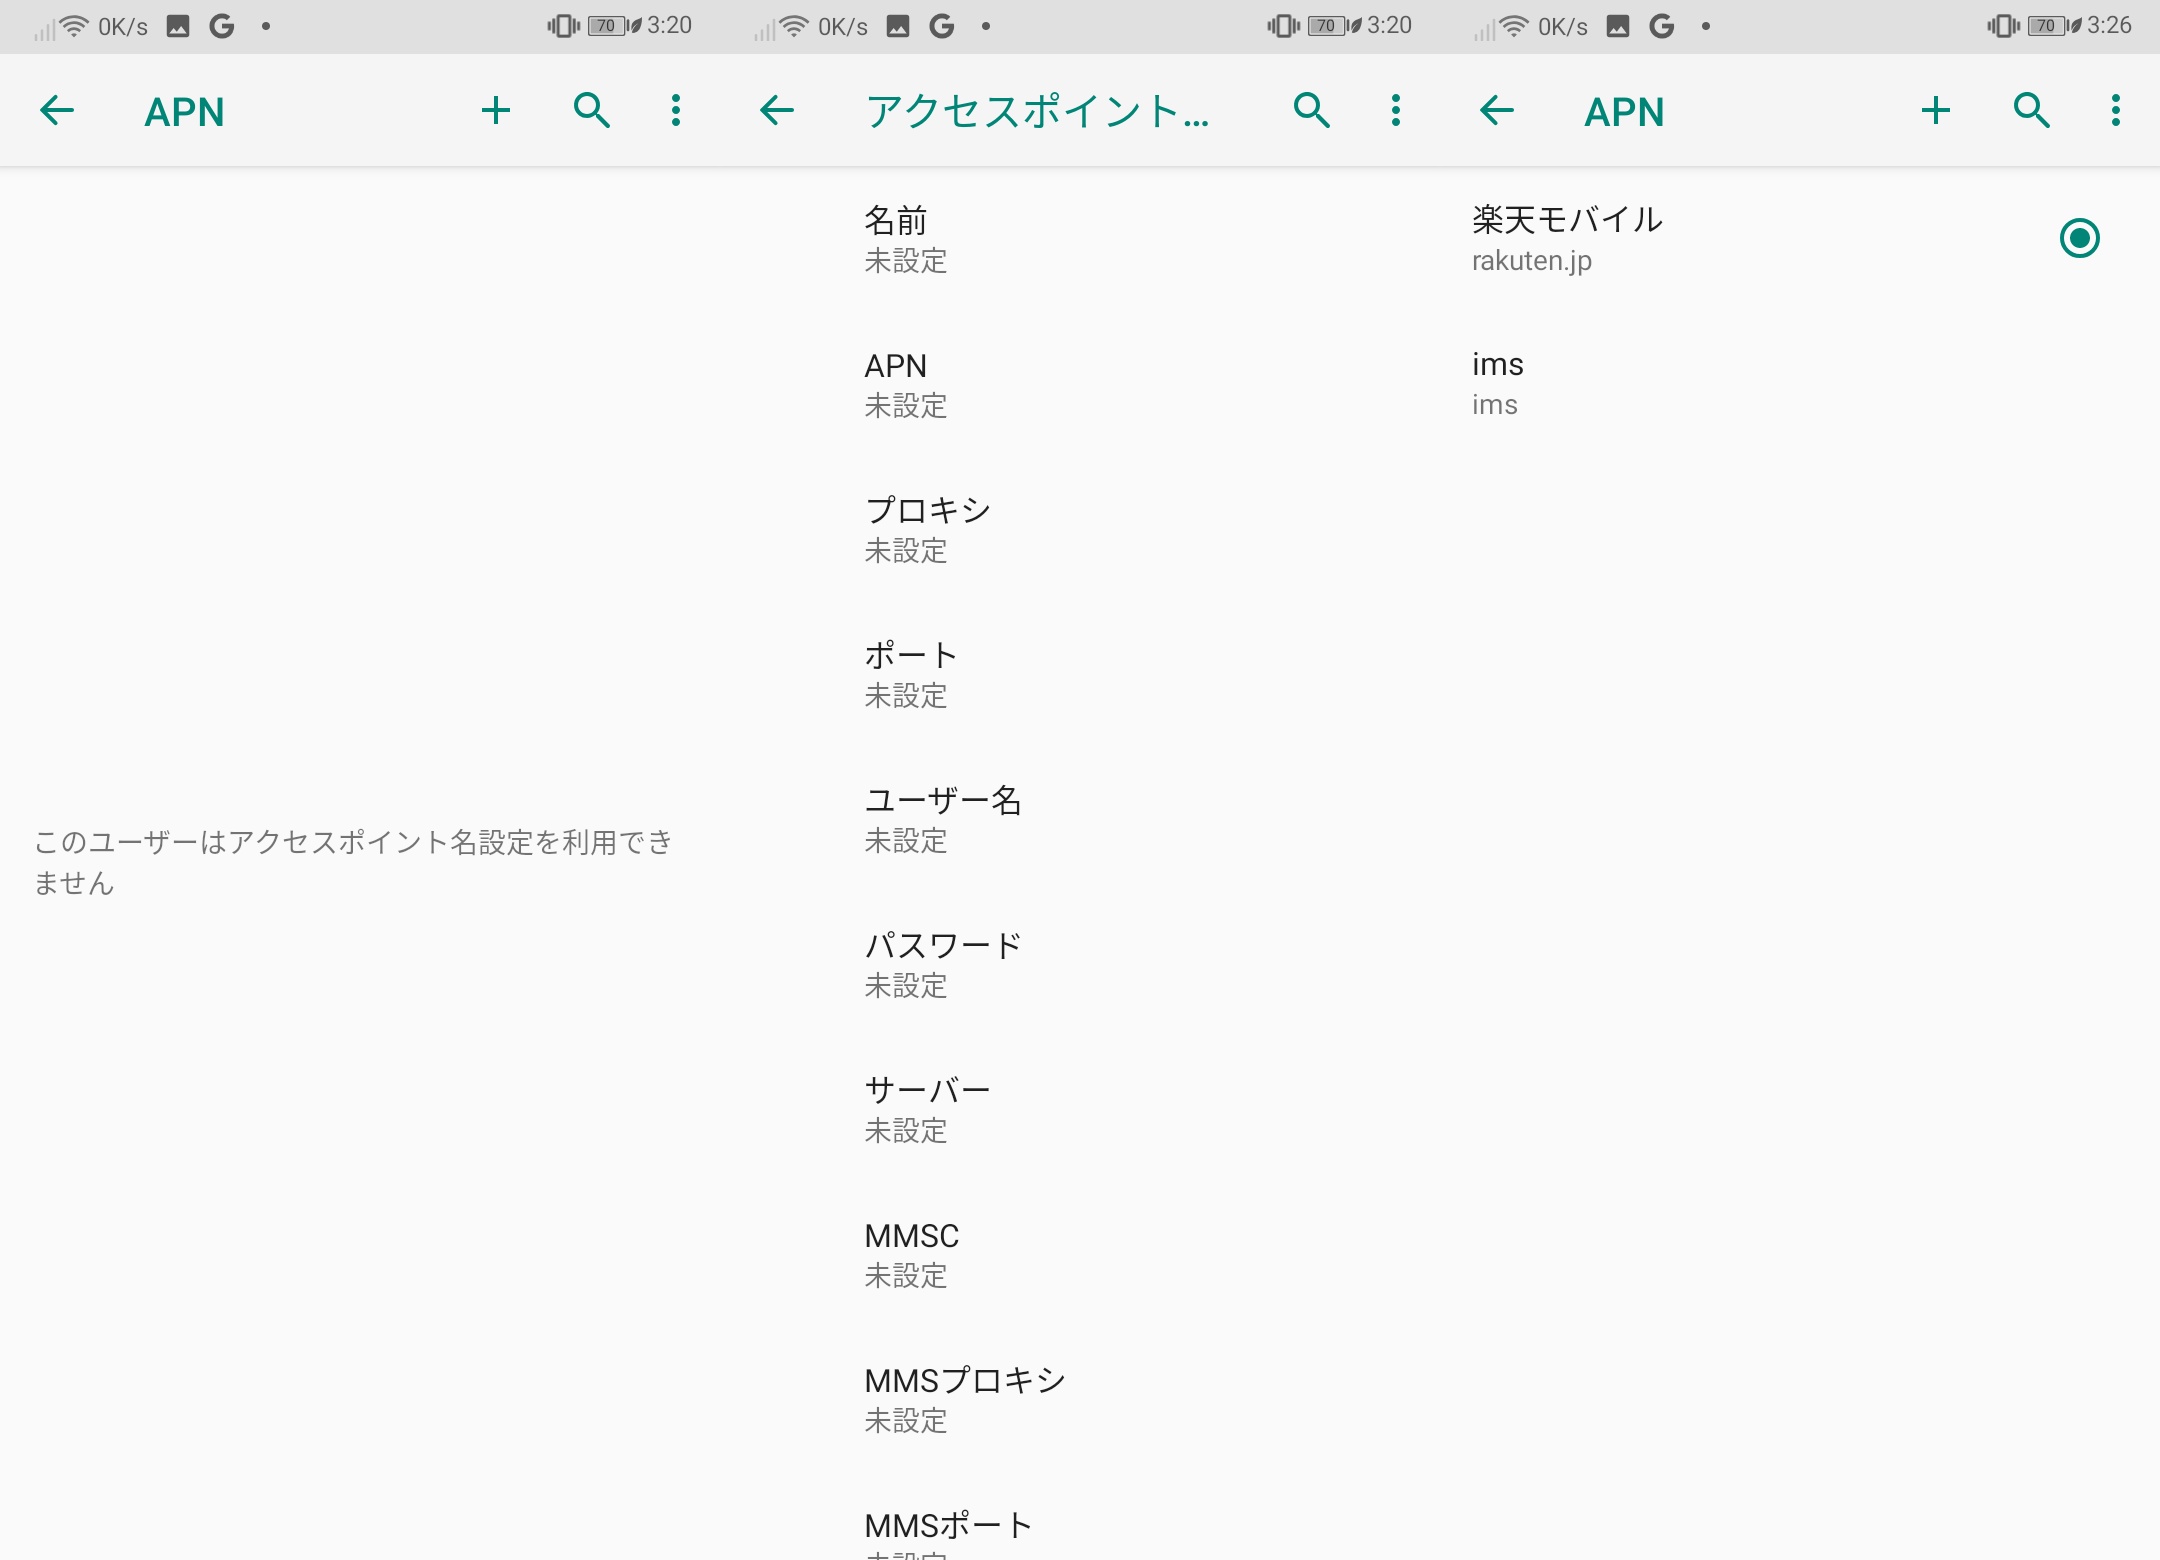This screenshot has width=2160, height=1560.
Task: Open 楽天モバイル rakuten.jp APN entry
Action: tap(1740, 239)
